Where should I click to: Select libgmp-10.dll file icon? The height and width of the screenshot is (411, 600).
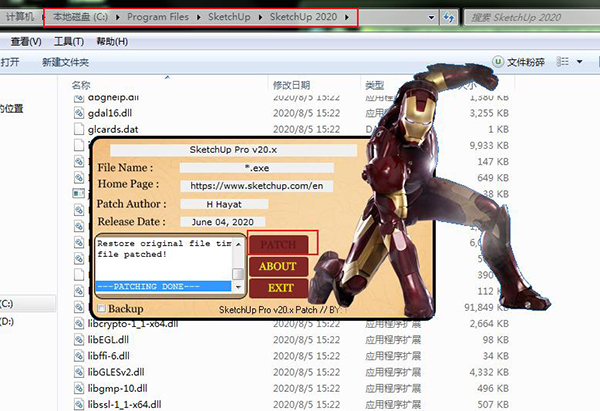click(x=78, y=388)
